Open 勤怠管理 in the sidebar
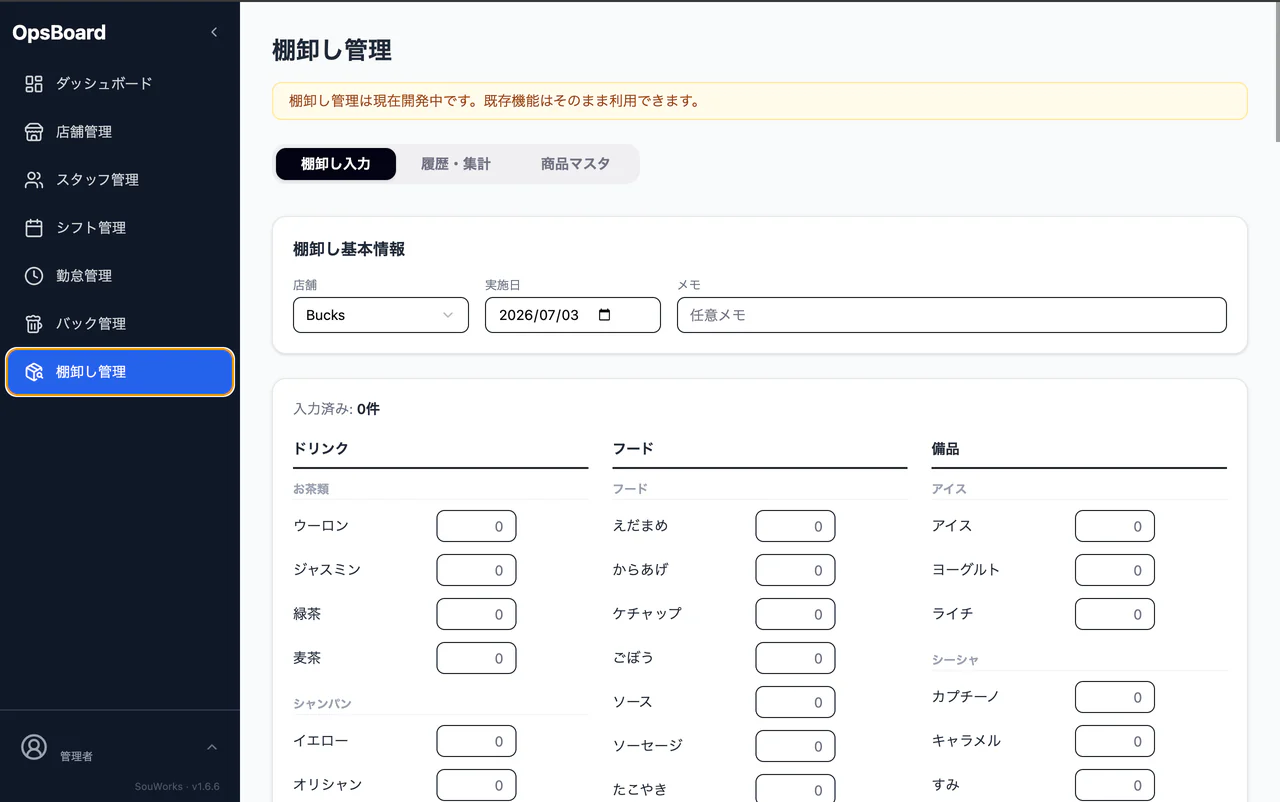Viewport: 1280px width, 802px height. 120,276
